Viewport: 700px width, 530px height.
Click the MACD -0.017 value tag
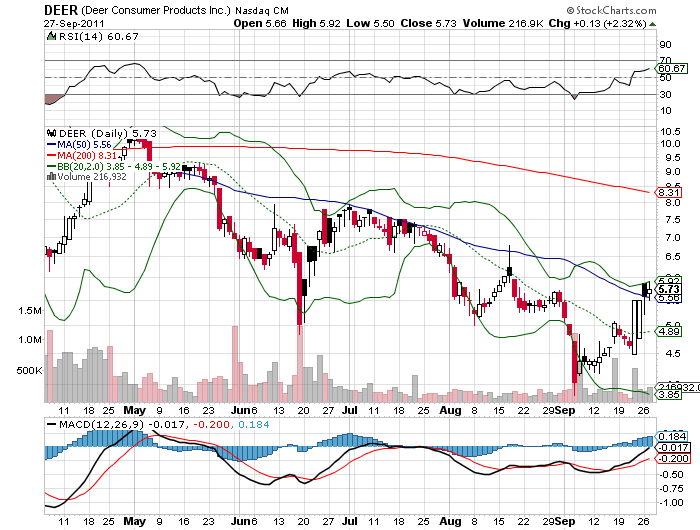click(x=672, y=447)
